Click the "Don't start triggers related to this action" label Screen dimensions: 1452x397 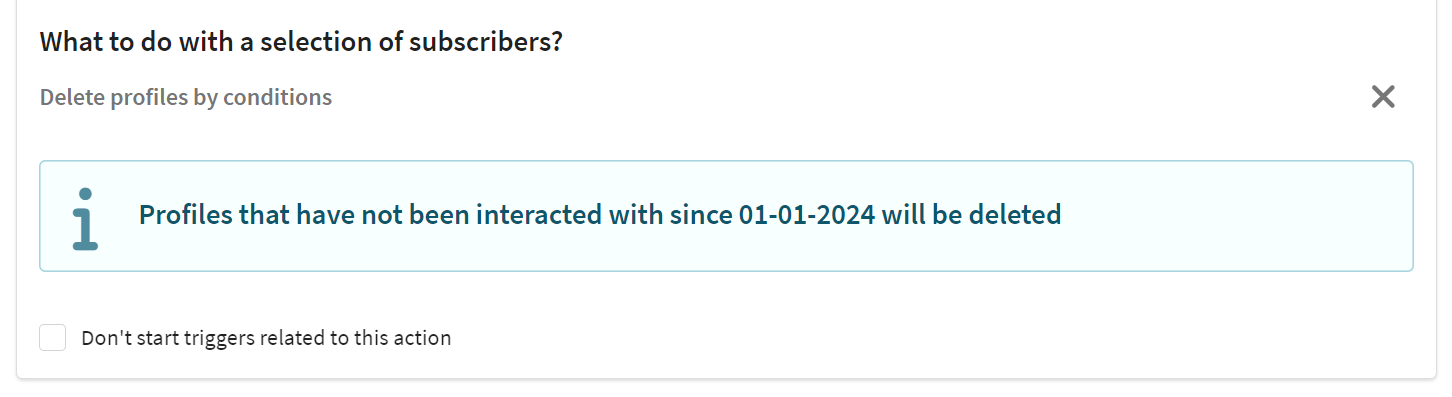[x=266, y=338]
